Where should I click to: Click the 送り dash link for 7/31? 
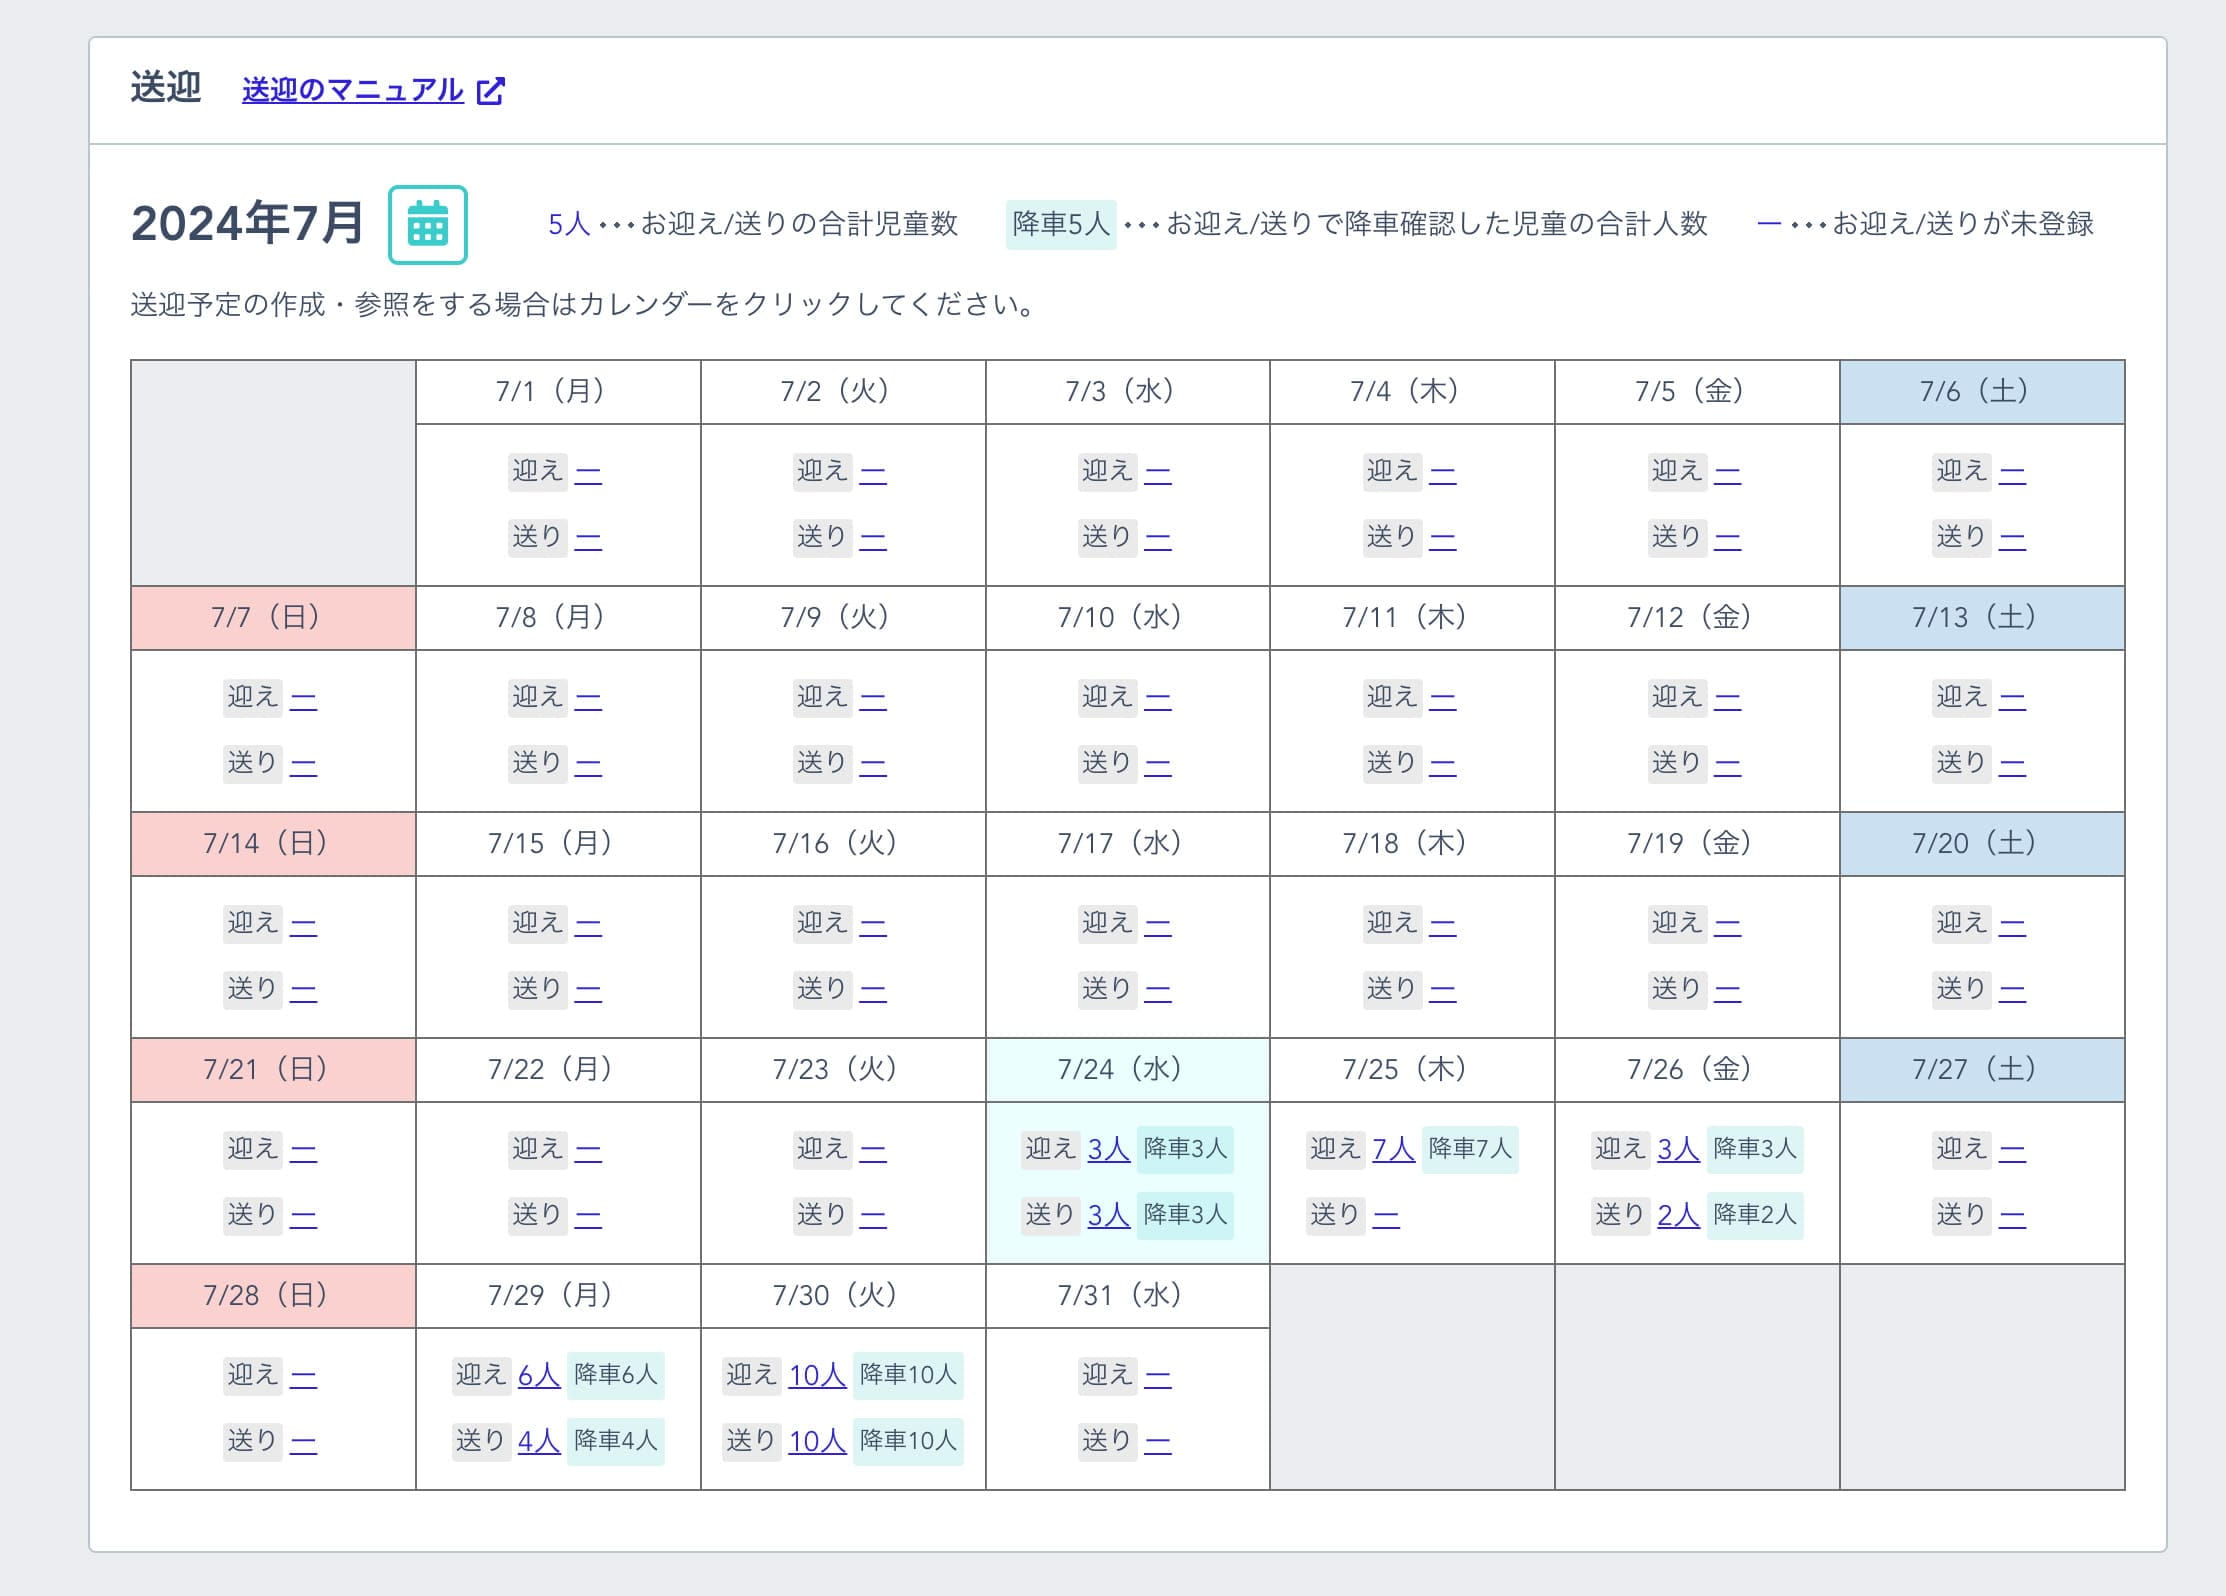tap(1158, 1442)
